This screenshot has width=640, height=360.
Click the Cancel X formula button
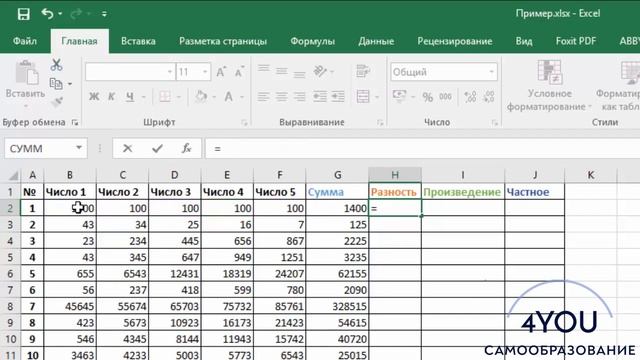[127, 148]
